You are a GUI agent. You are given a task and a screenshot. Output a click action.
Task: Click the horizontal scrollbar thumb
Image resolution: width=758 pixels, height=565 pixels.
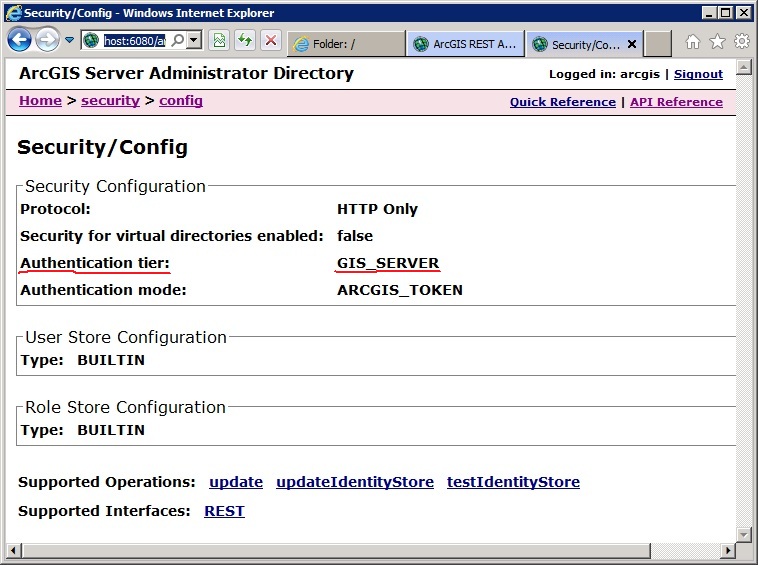point(335,550)
